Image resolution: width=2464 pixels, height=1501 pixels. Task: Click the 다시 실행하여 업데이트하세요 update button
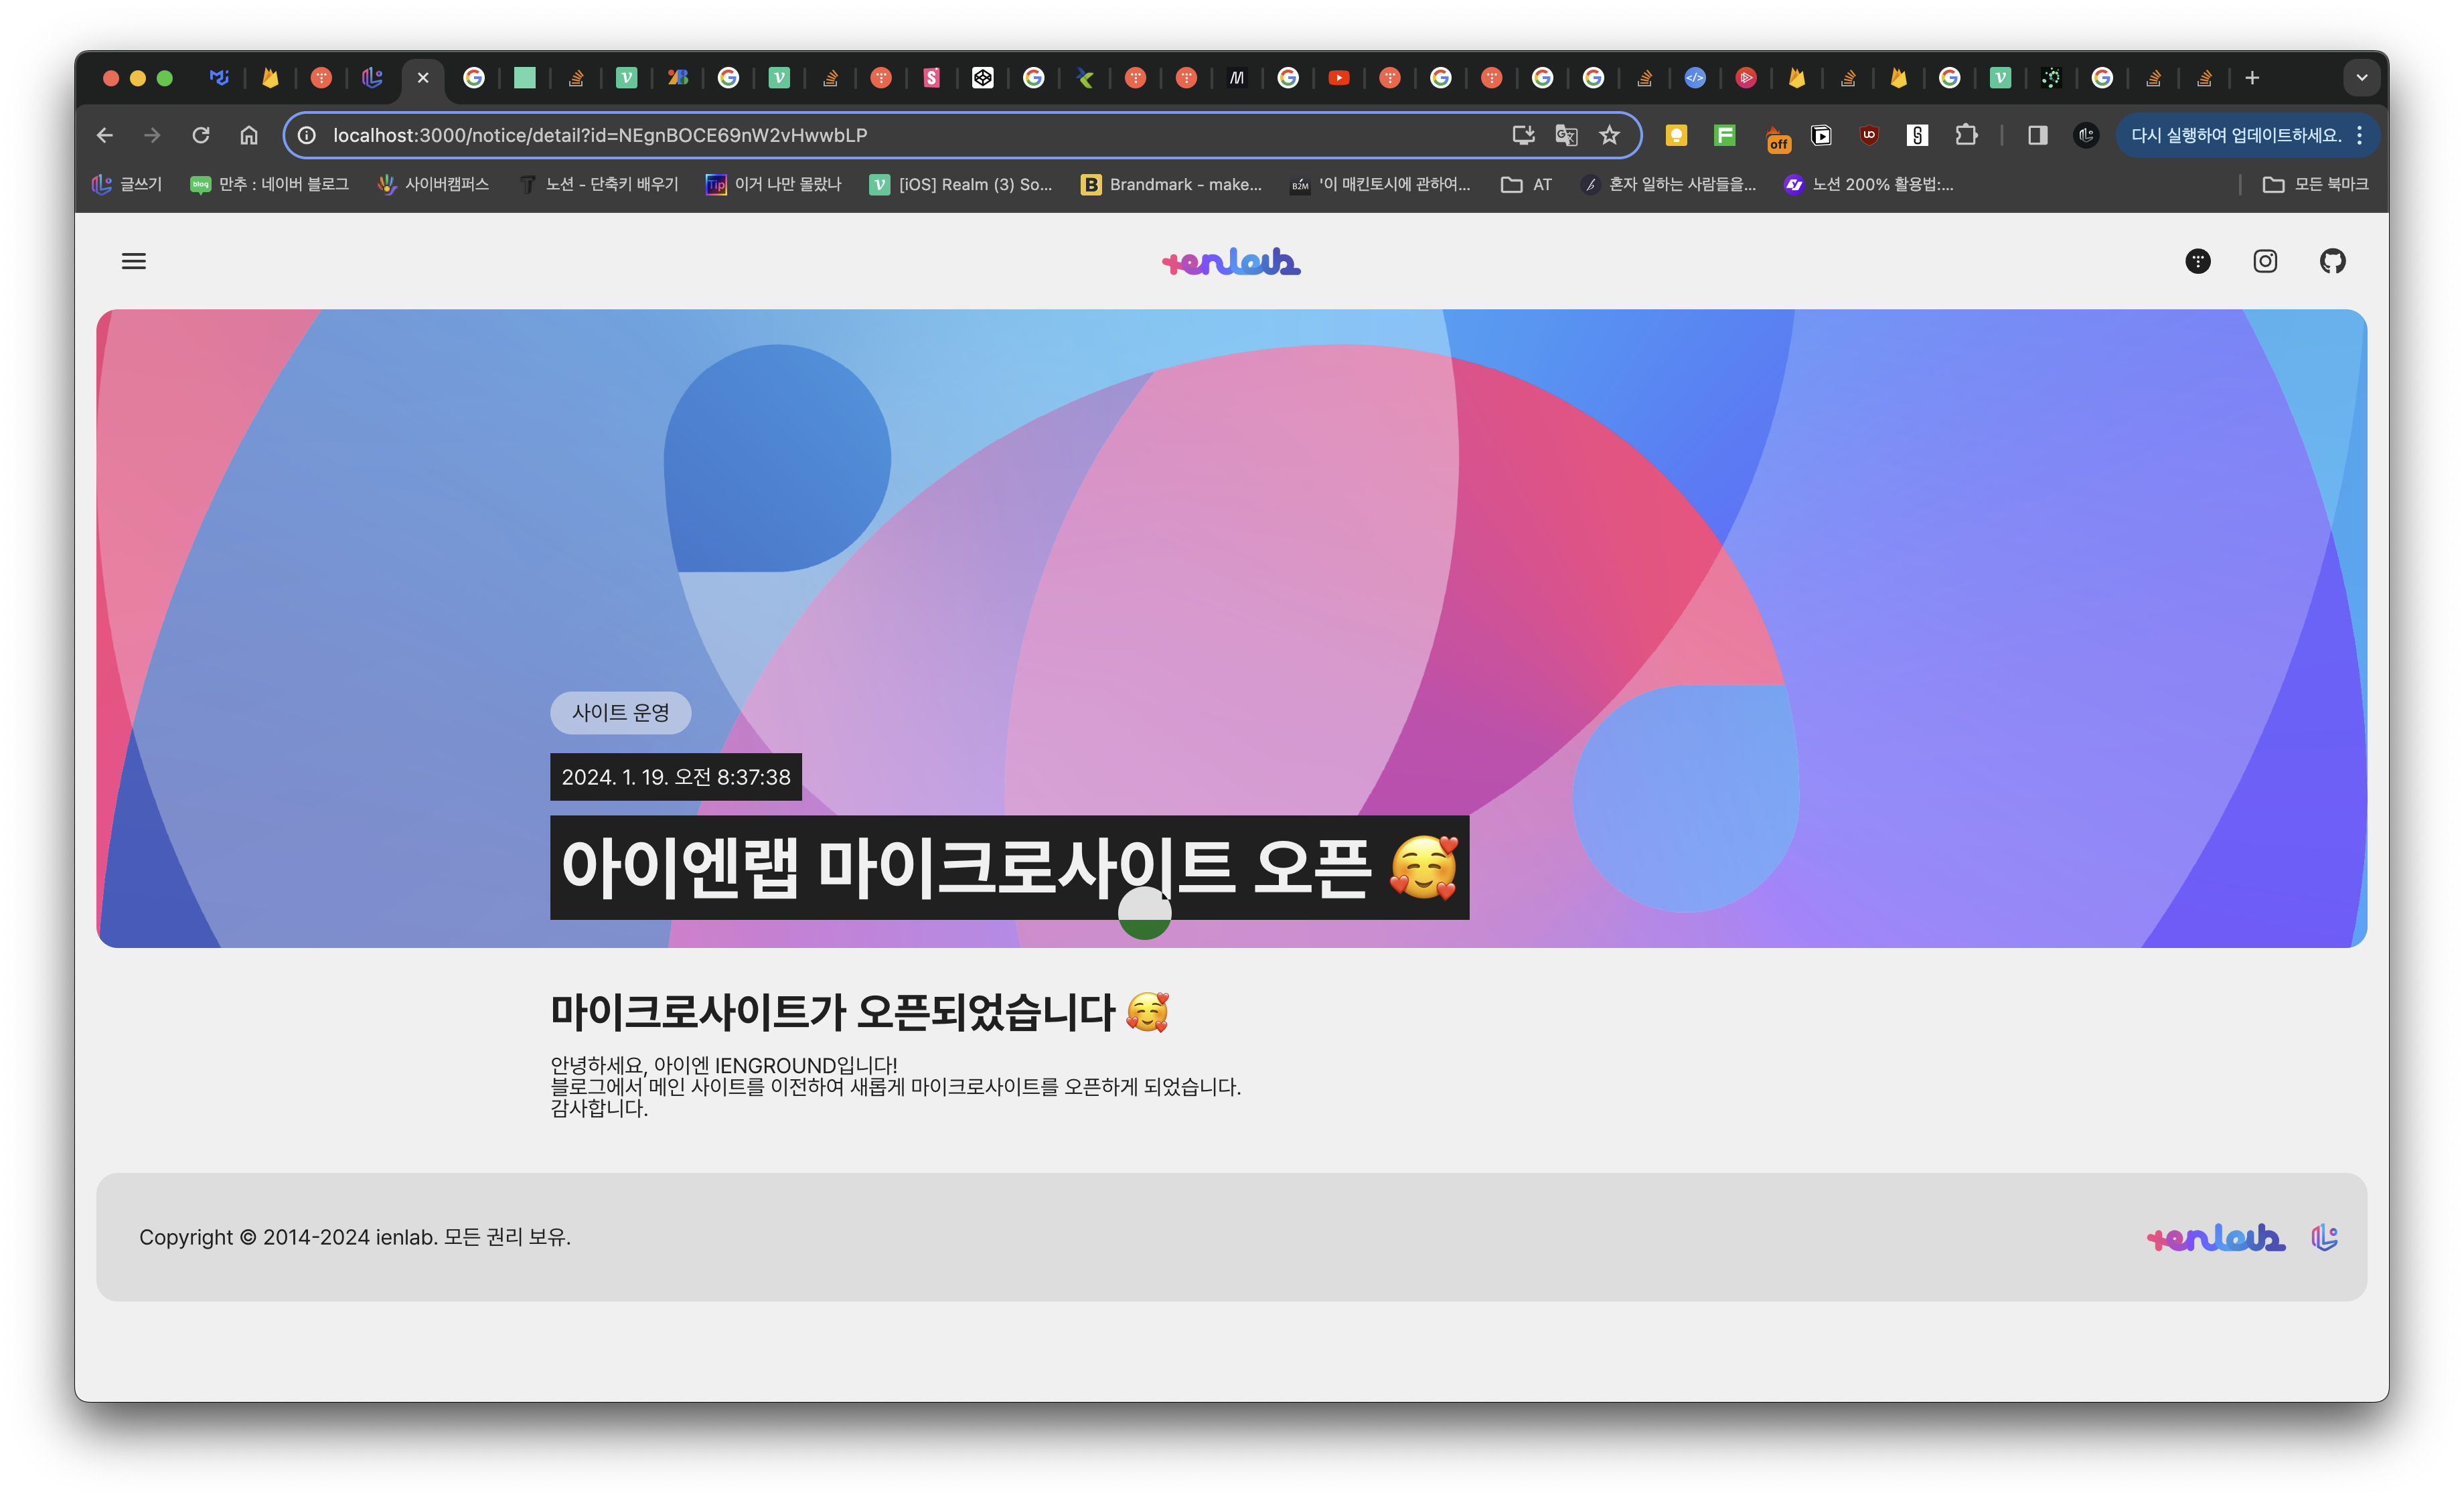pyautogui.click(x=2235, y=135)
